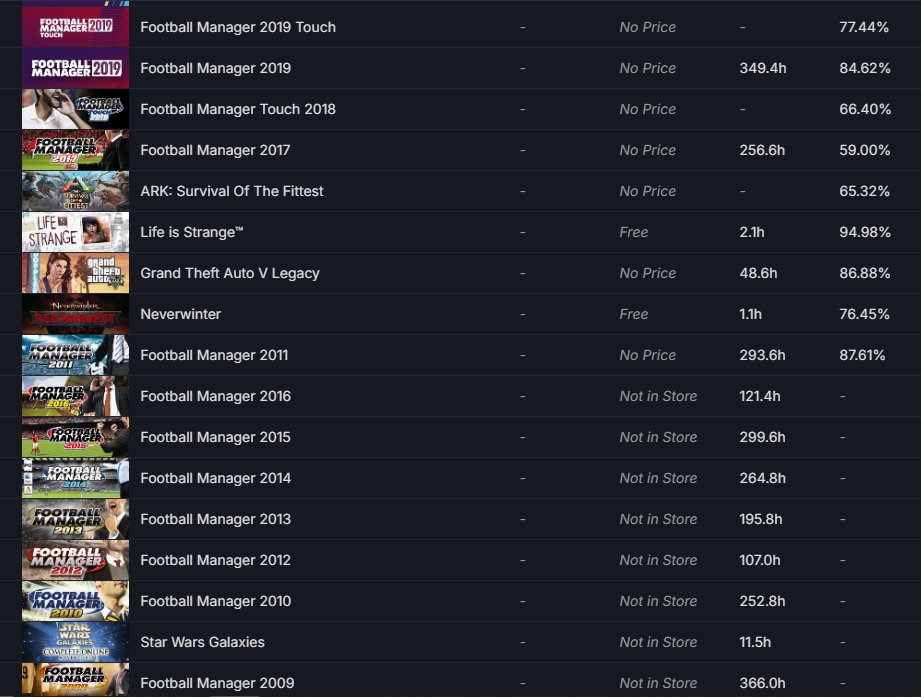The image size is (921, 697).
Task: Click the Football Manager 2019 game banner
Action: (75, 68)
